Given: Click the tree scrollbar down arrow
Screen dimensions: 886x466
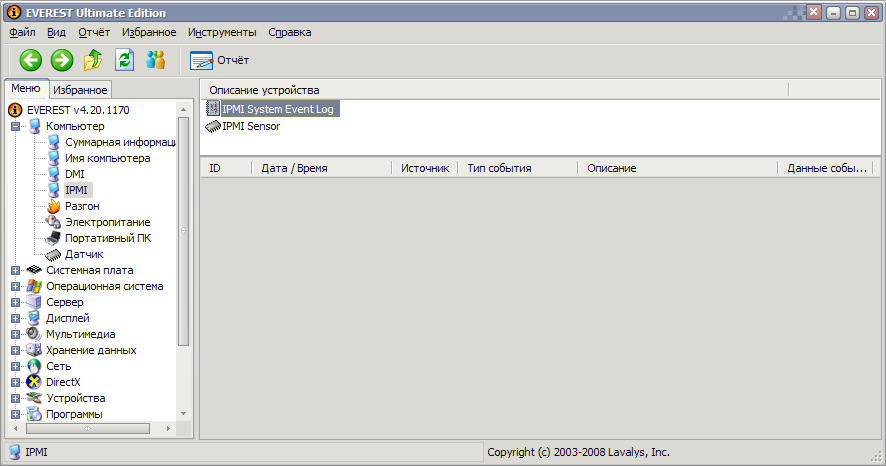Looking at the screenshot, I should 183,414.
